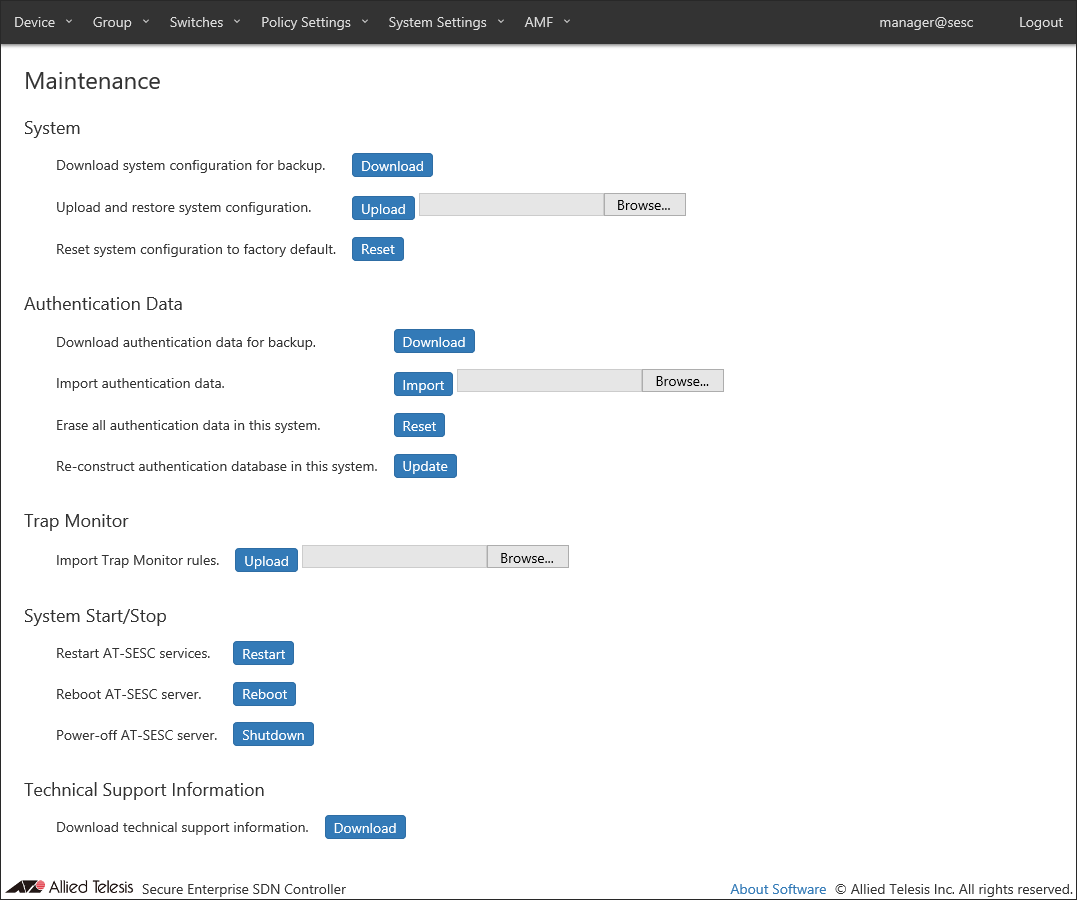Open the Policy Settings menu

[314, 22]
